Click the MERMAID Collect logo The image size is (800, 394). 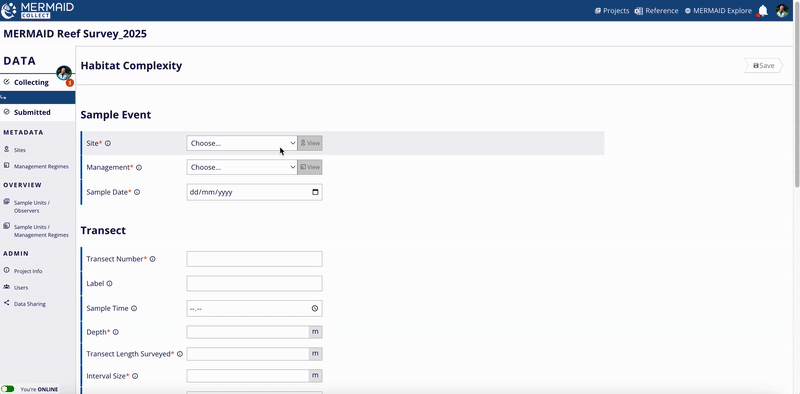[x=38, y=10]
